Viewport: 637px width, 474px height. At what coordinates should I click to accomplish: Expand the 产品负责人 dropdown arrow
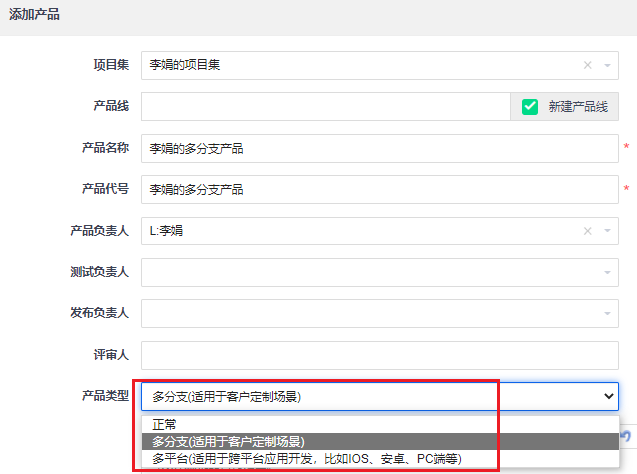[x=607, y=231]
